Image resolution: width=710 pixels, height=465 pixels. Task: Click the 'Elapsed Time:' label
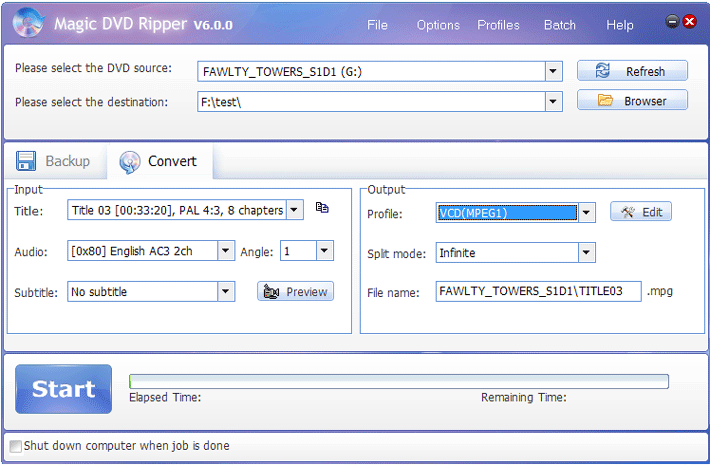click(165, 398)
